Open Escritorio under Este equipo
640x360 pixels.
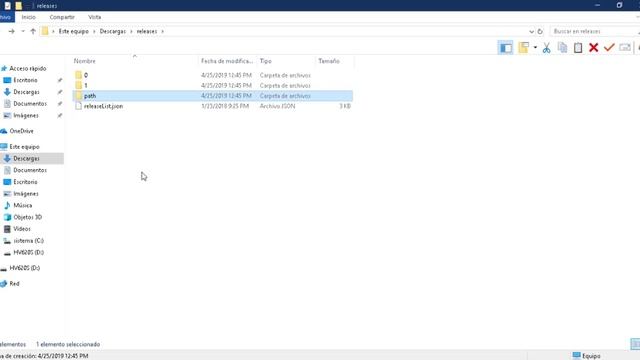[x=25, y=182]
